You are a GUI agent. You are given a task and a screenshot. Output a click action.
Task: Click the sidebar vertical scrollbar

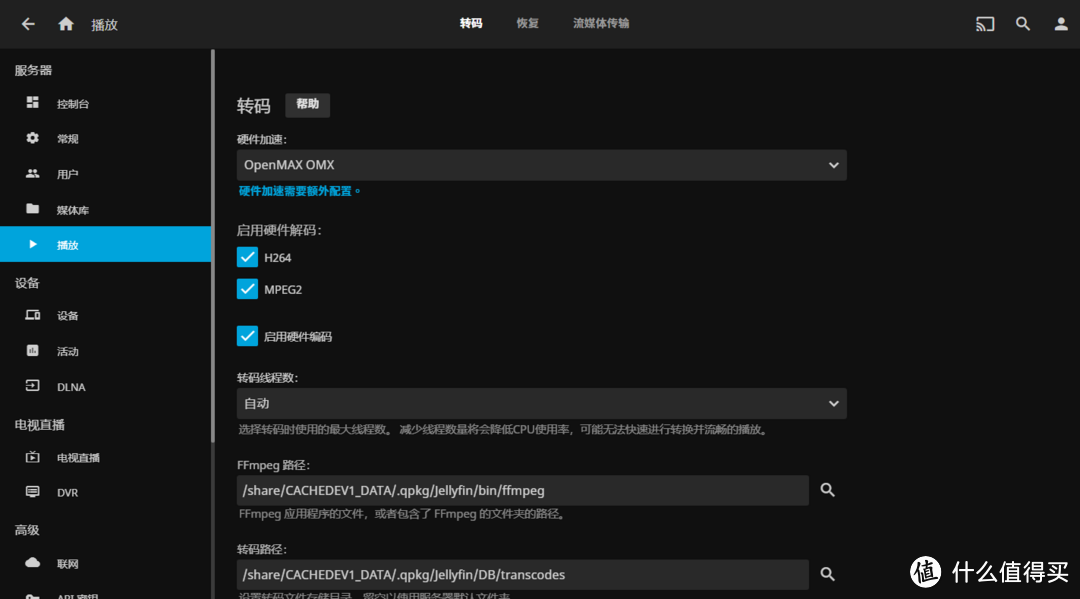click(213, 245)
